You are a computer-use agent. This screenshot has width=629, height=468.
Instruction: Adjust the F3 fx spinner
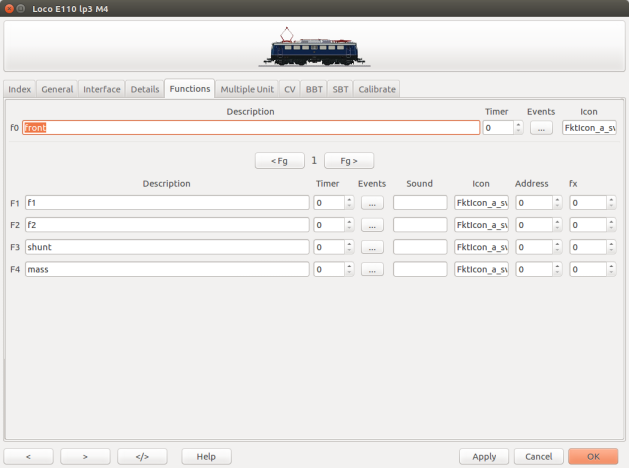click(x=588, y=247)
